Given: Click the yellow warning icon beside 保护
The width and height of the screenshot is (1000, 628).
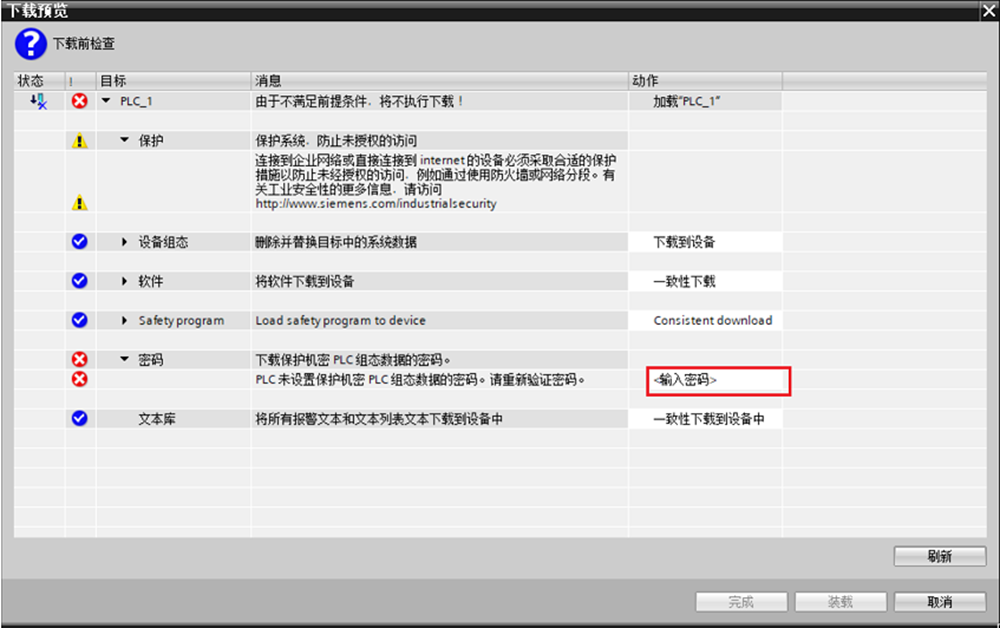Looking at the screenshot, I should click(80, 140).
